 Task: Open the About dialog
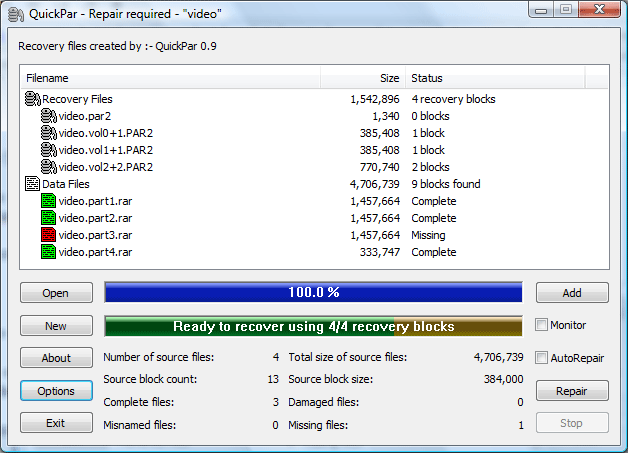click(x=56, y=358)
